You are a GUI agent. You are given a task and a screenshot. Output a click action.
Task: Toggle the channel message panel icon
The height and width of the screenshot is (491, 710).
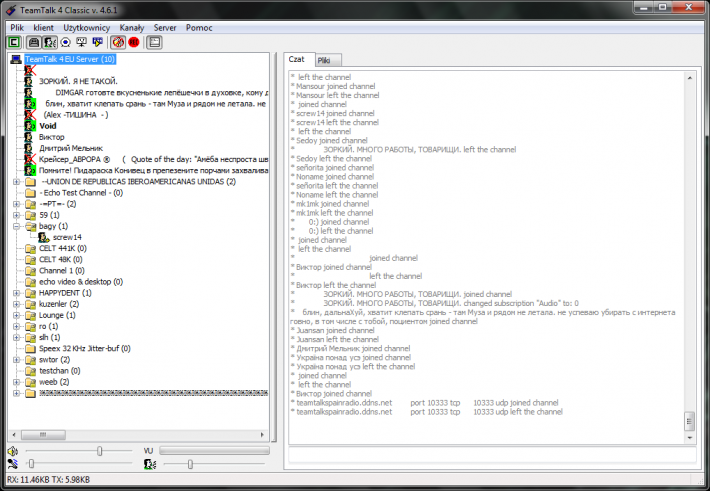pos(154,42)
